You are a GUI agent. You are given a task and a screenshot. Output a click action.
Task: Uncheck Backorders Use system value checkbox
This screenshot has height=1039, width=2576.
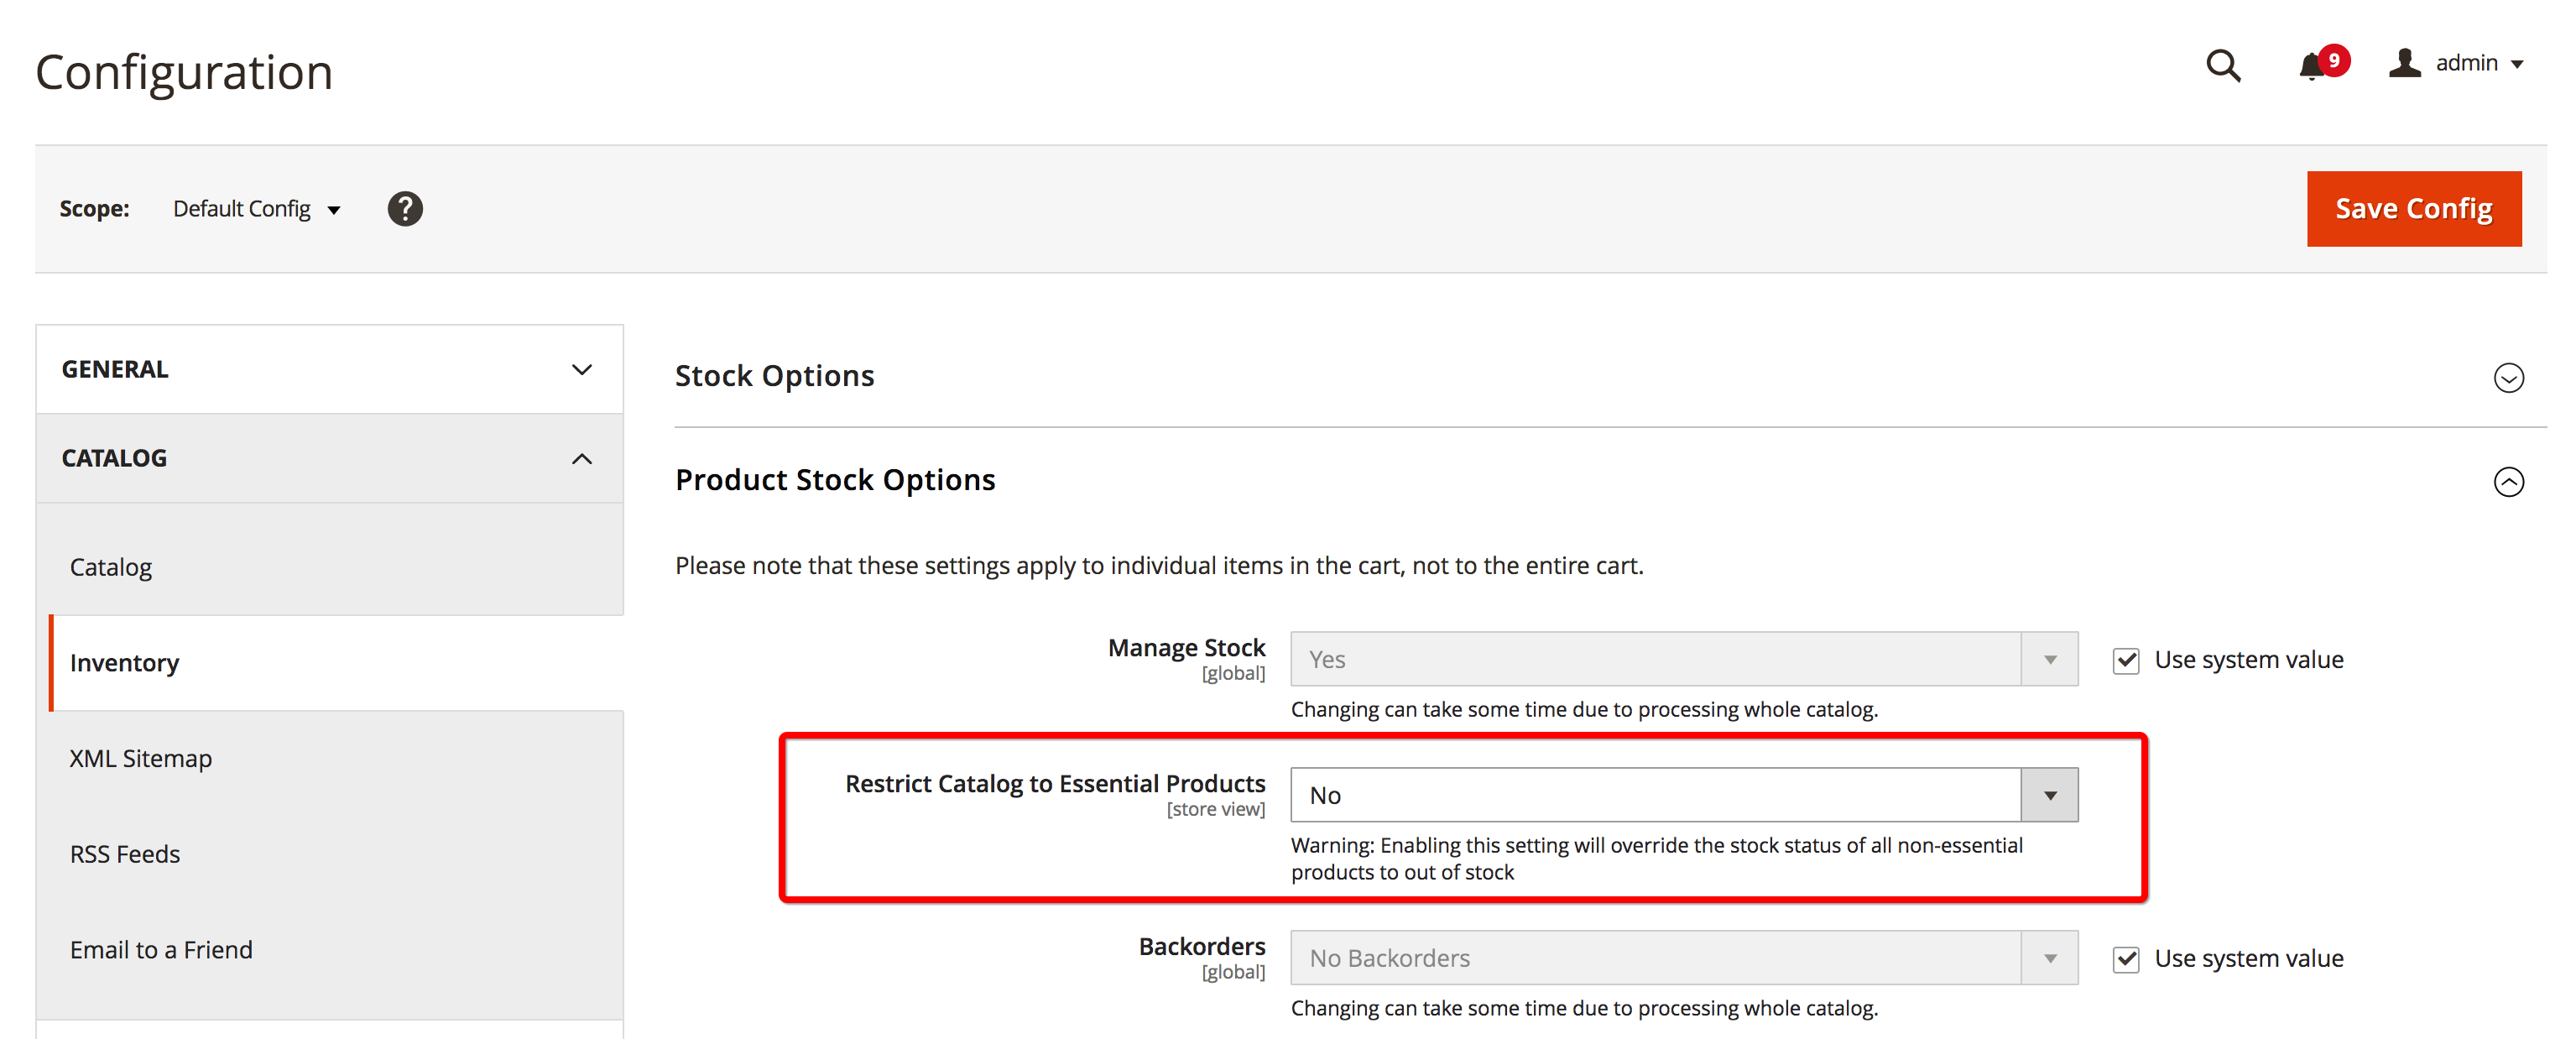click(2126, 960)
